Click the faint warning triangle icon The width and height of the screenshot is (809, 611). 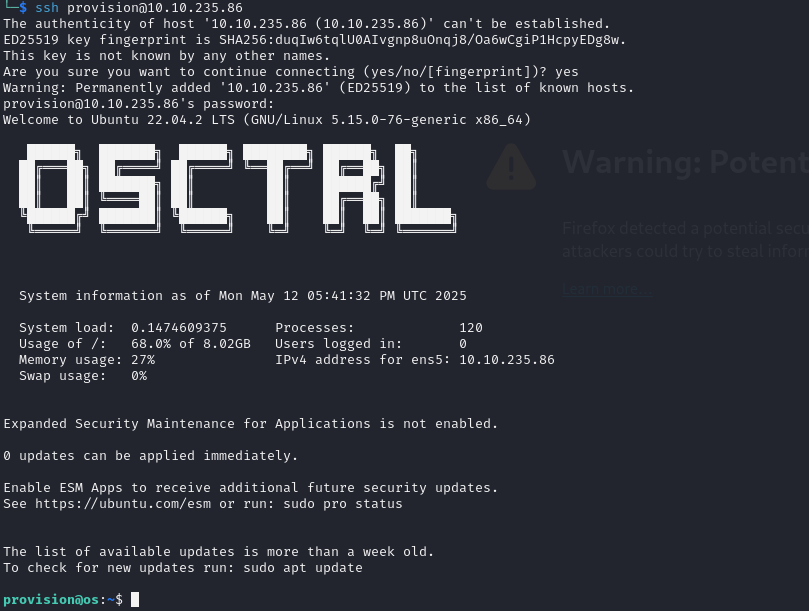coord(511,167)
